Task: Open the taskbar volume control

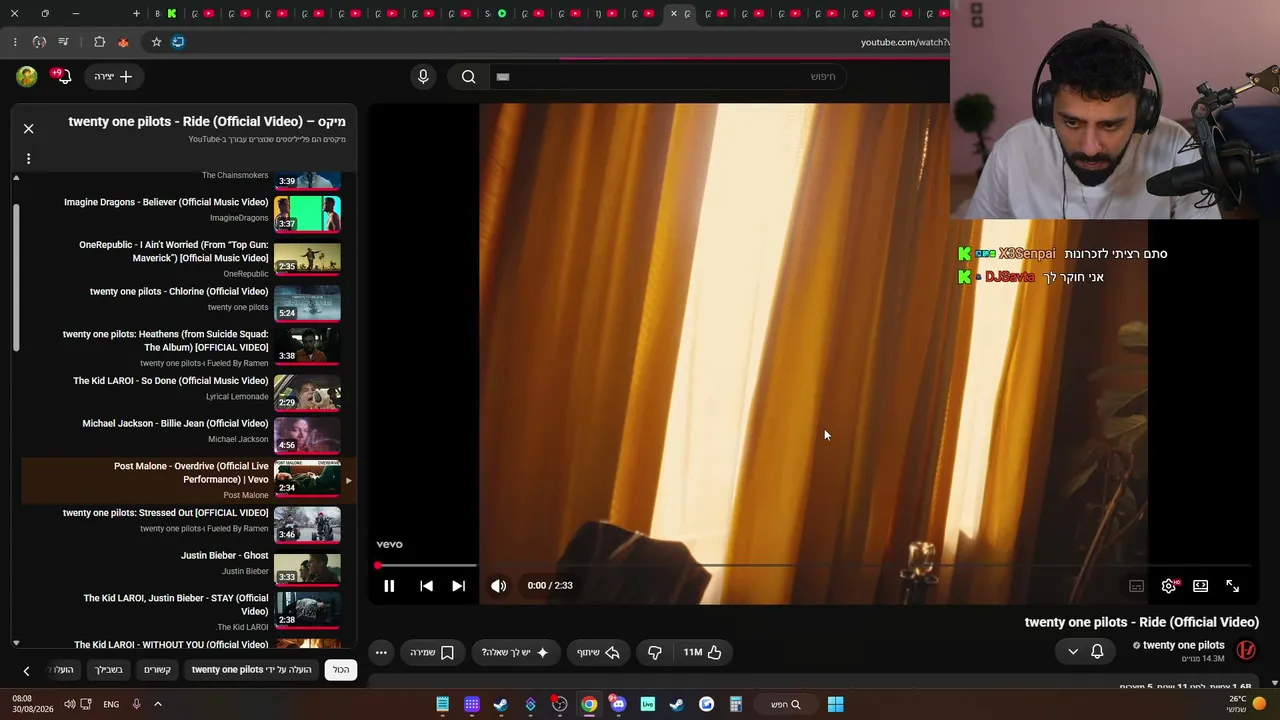Action: [69, 704]
